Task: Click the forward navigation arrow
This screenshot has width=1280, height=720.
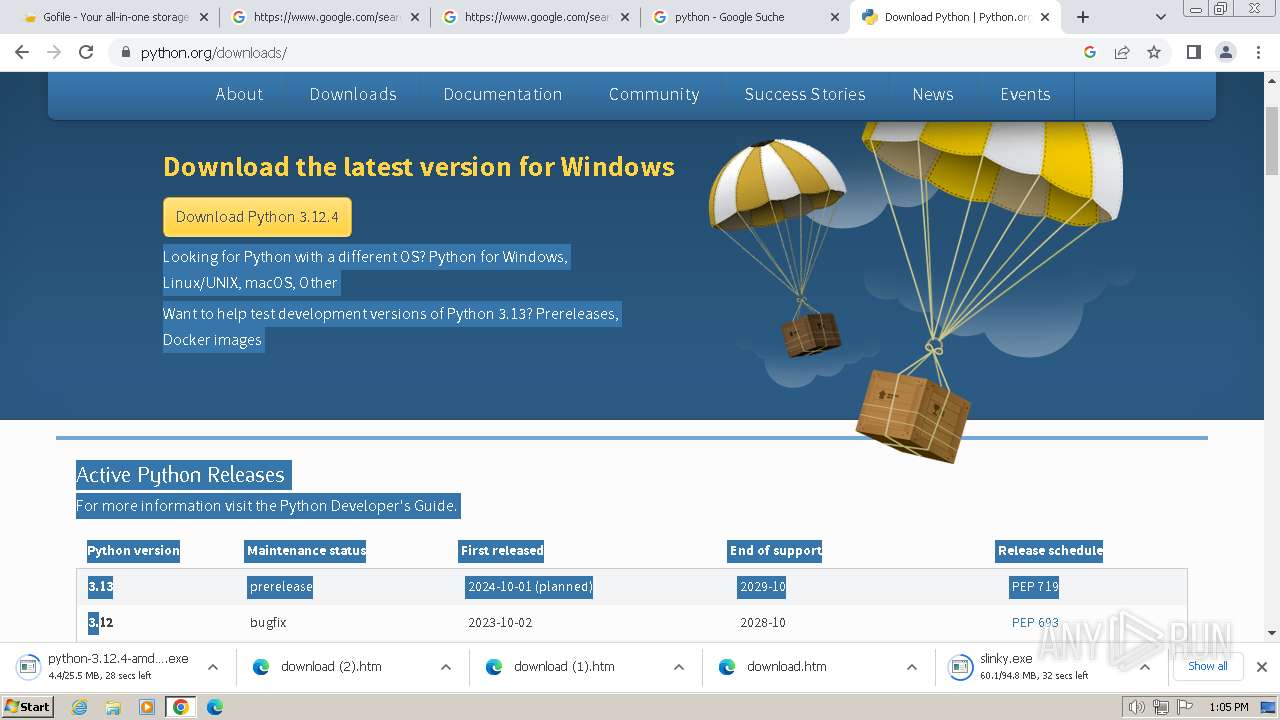Action: (54, 52)
